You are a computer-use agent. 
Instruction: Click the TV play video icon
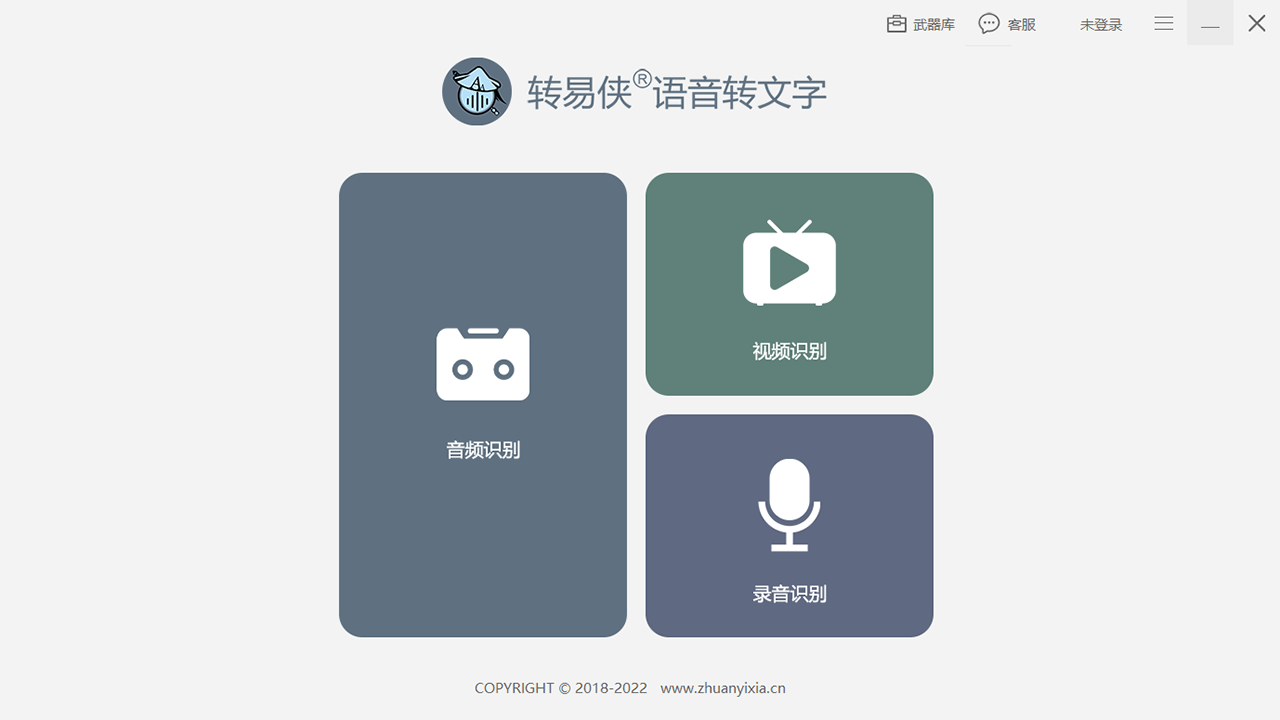click(x=789, y=263)
